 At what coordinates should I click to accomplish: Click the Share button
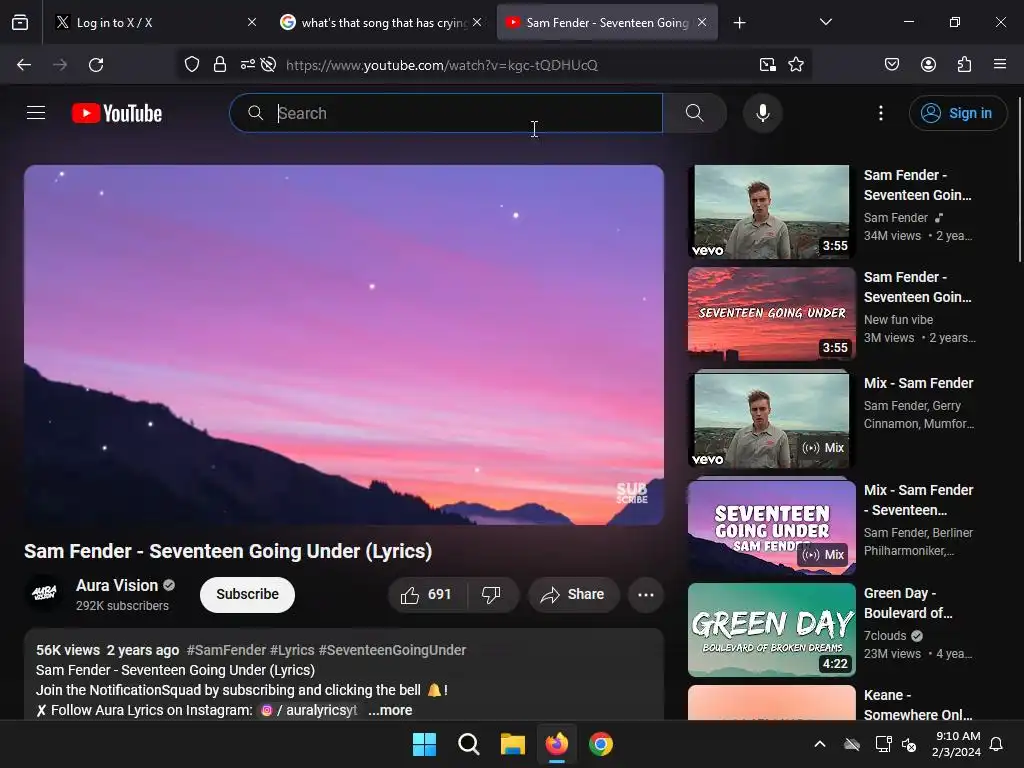pyautogui.click(x=573, y=594)
